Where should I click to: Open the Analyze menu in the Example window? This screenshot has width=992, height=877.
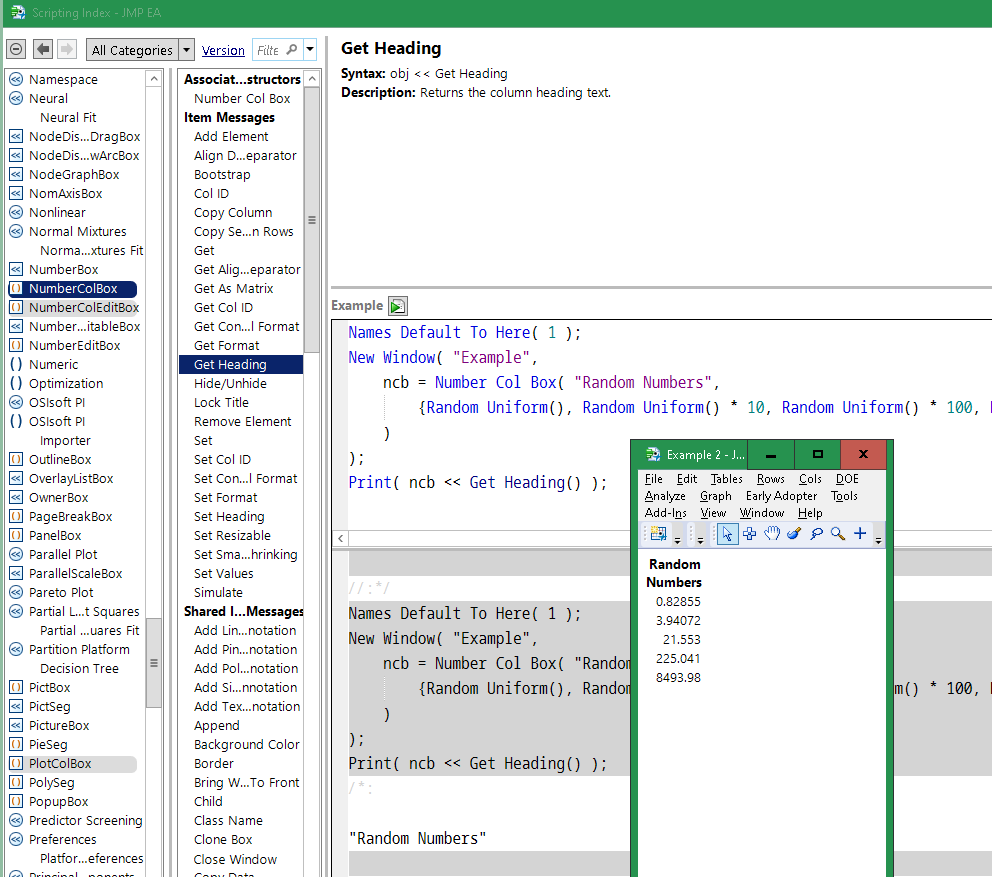665,496
